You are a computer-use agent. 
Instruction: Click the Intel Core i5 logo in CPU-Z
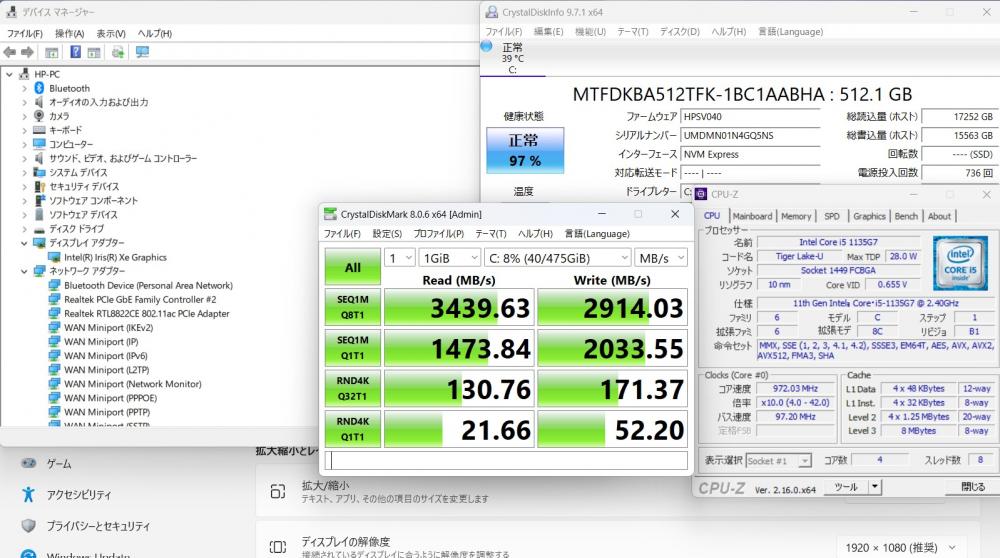coord(960,262)
